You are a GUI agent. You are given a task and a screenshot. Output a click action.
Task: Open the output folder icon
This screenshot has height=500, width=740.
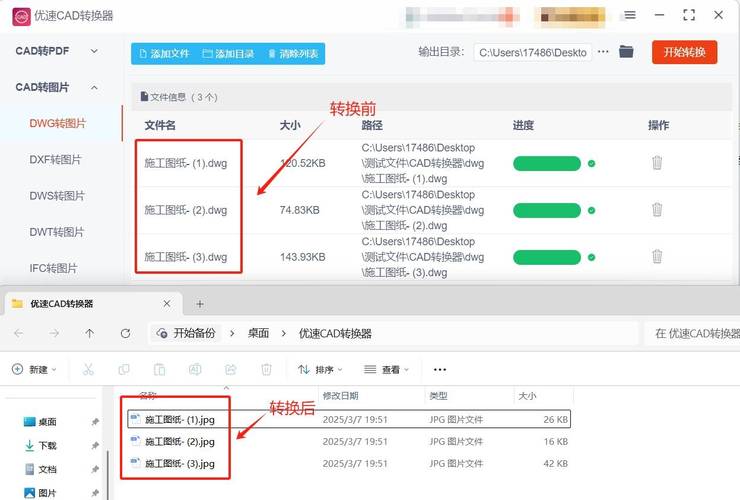[626, 51]
